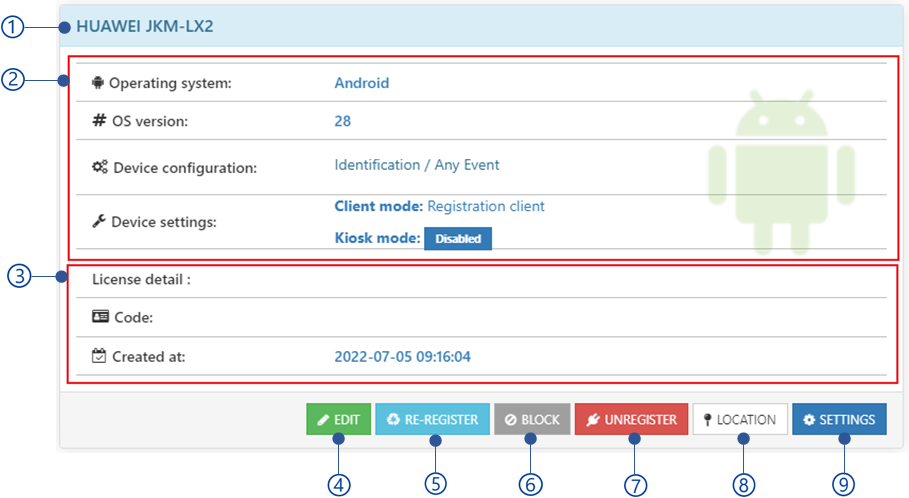Viewport: 909px width, 498px height.
Task: Select the HUAWEI JKM-LX2 device title
Action: [145, 26]
